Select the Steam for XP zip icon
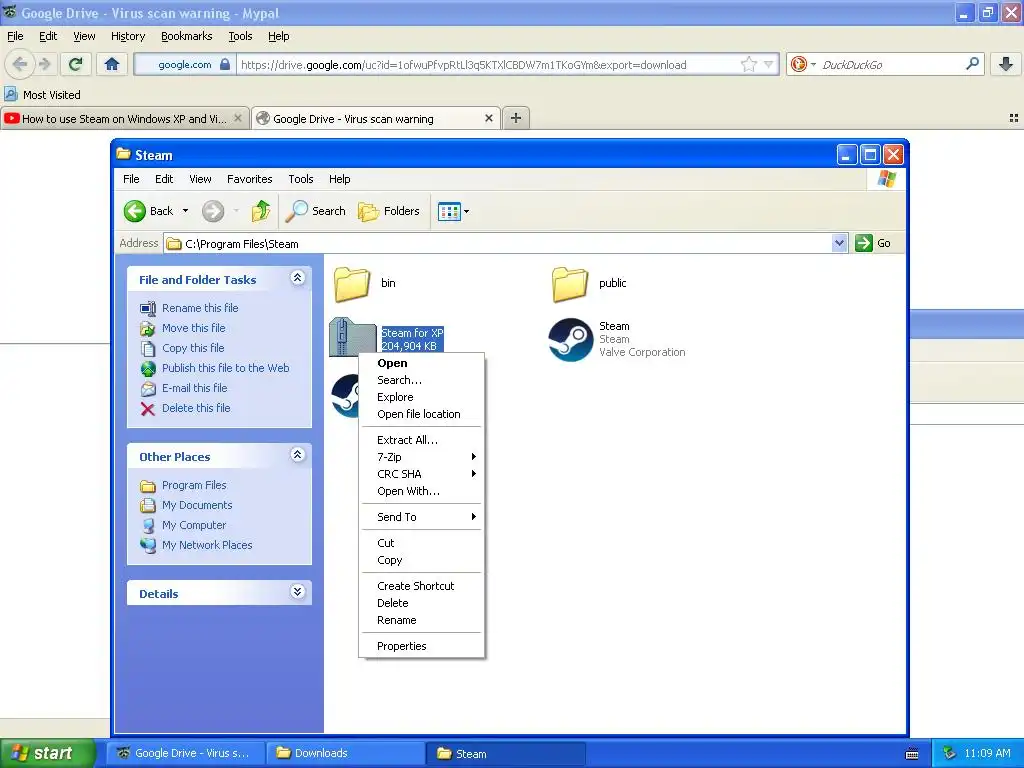1024x768 pixels. [x=352, y=336]
